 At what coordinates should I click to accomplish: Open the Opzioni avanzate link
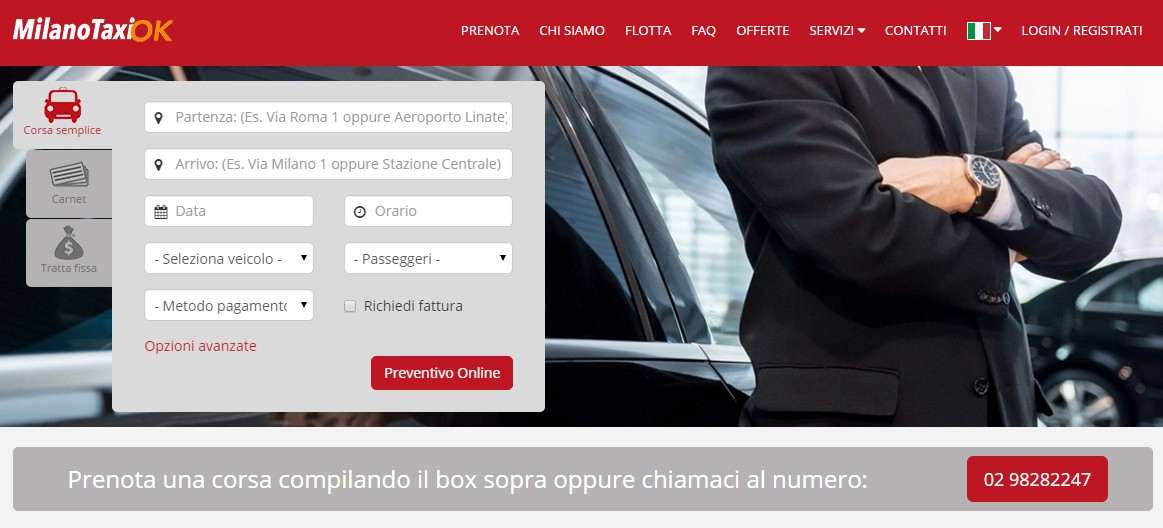(x=200, y=346)
